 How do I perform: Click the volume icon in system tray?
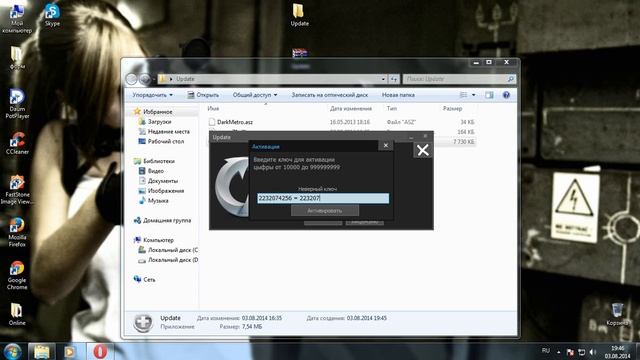pyautogui.click(x=593, y=352)
